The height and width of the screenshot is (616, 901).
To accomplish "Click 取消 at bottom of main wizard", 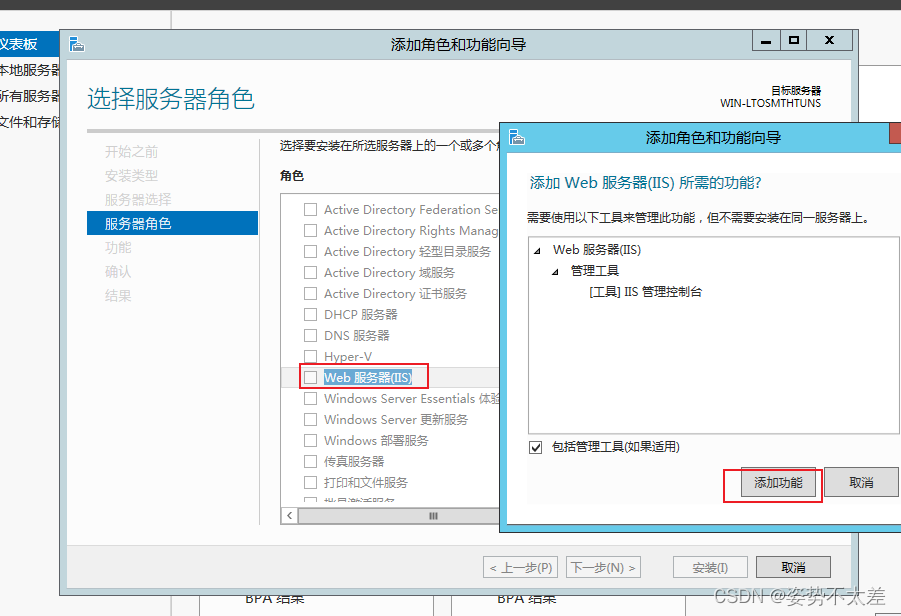I will 793,568.
